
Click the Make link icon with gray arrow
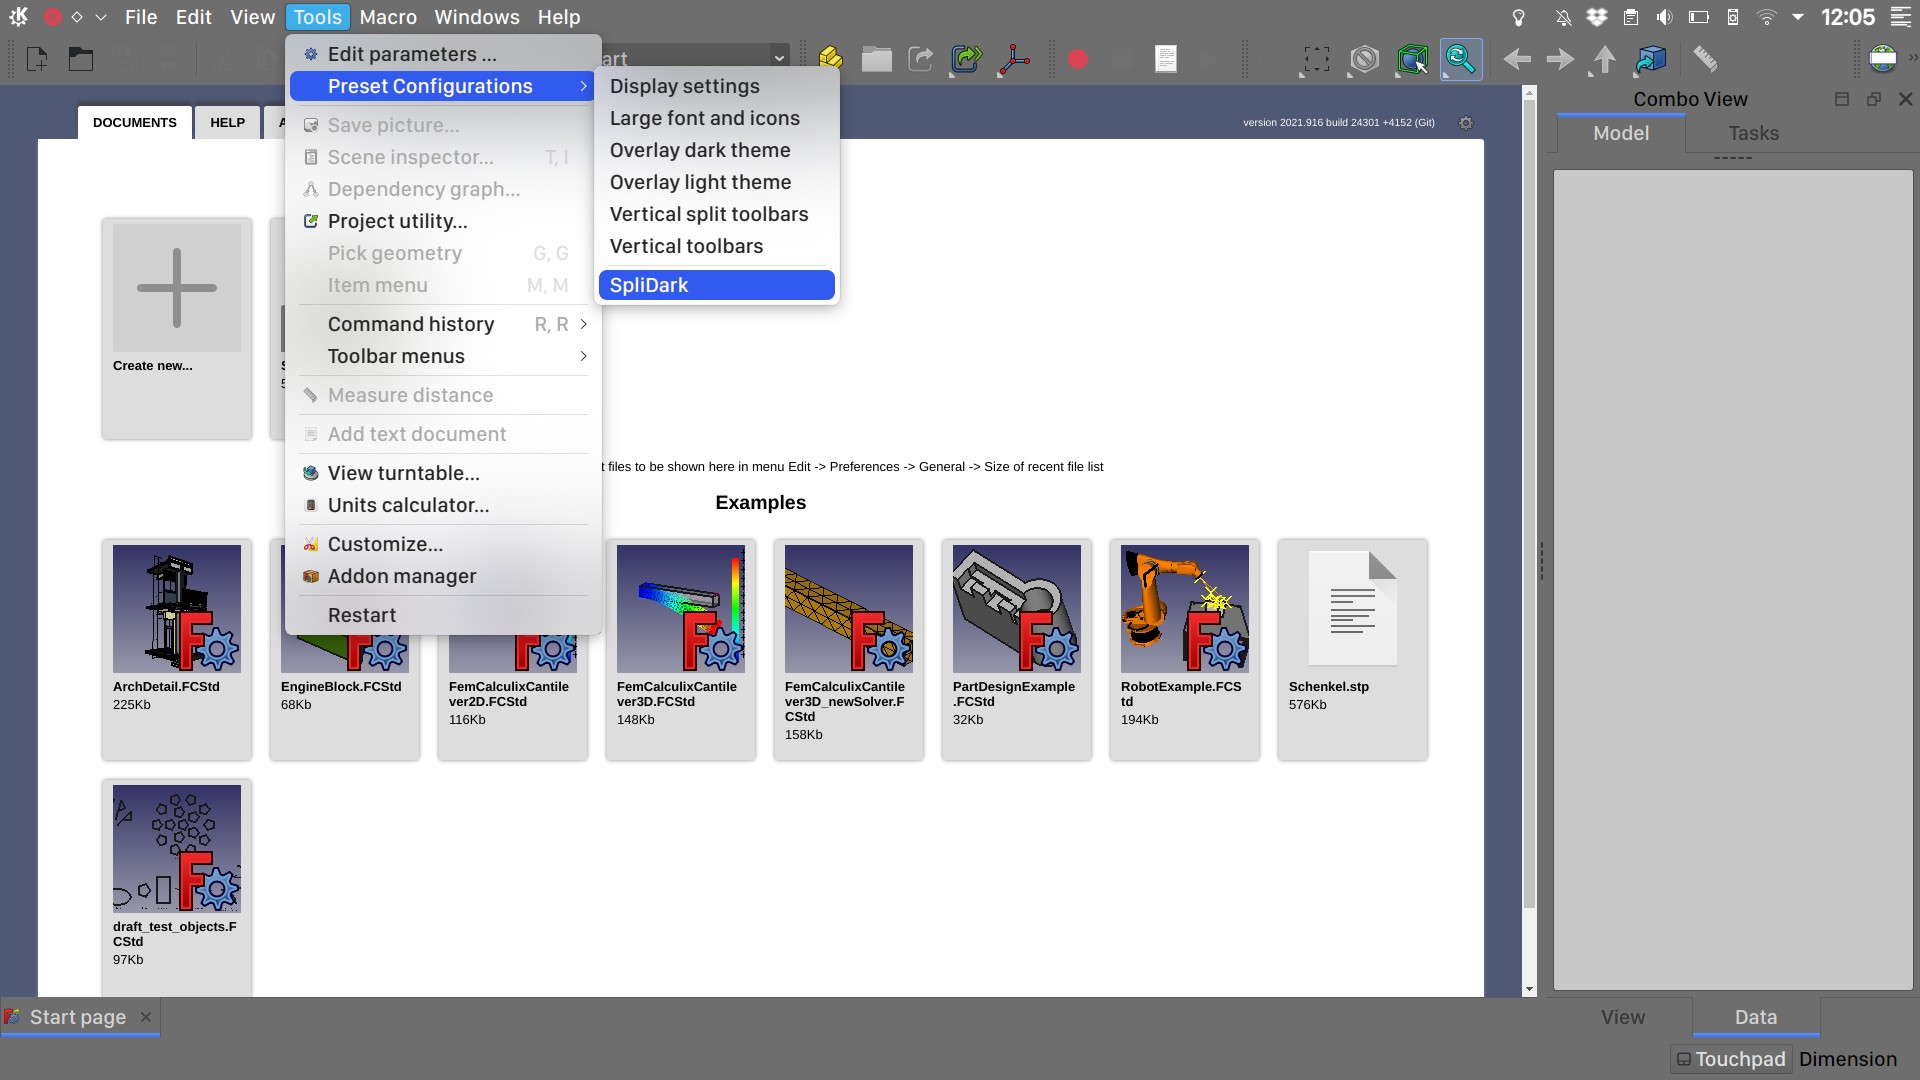[x=921, y=59]
